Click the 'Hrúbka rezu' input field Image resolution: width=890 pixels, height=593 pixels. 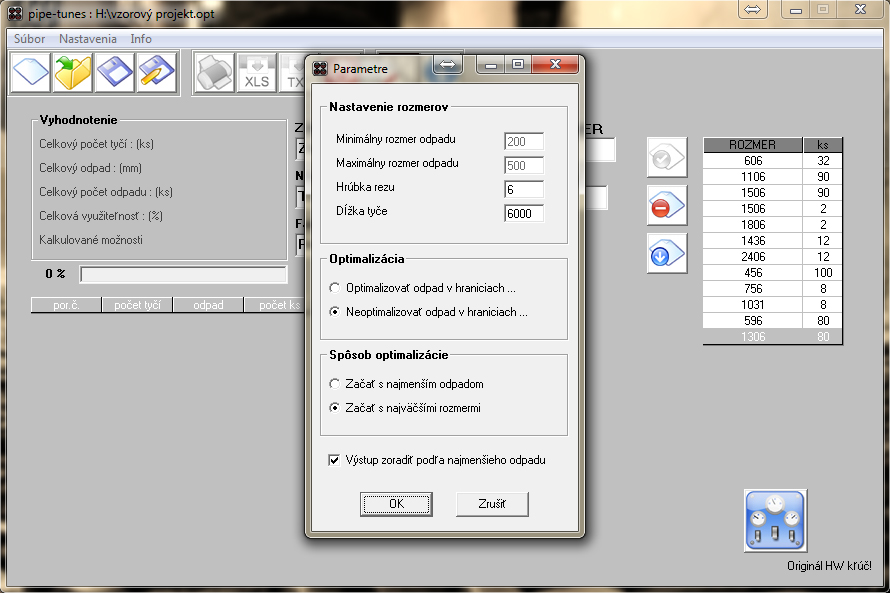[x=524, y=189]
